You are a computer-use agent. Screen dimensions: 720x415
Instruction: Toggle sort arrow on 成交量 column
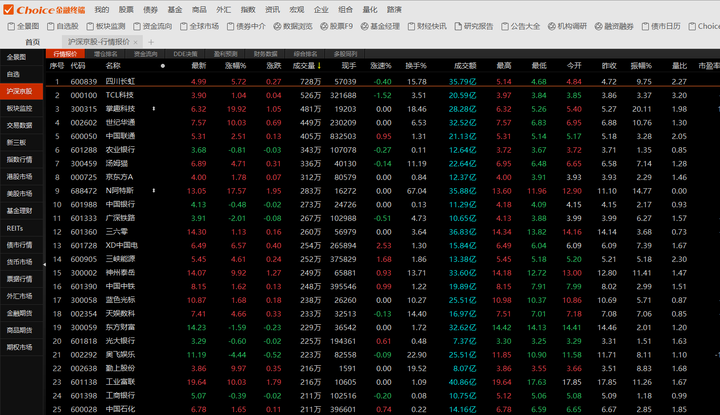319,66
